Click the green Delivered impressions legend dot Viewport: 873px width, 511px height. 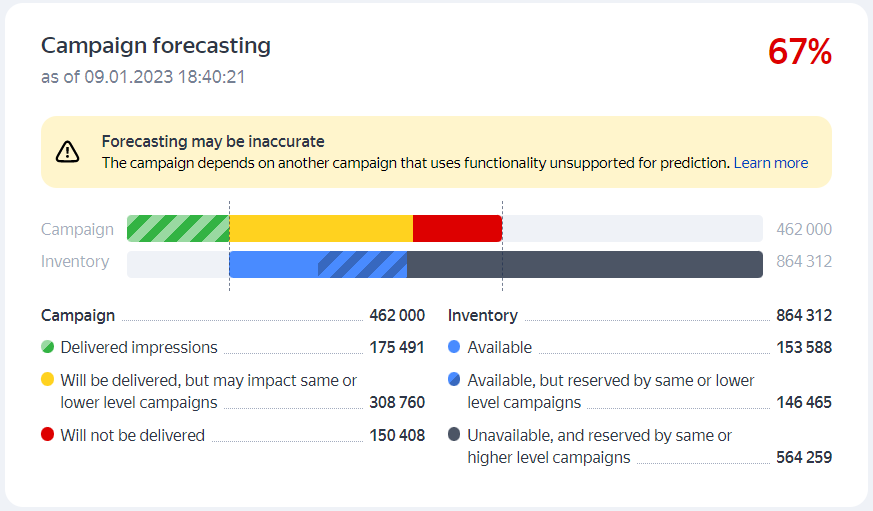[x=48, y=348]
